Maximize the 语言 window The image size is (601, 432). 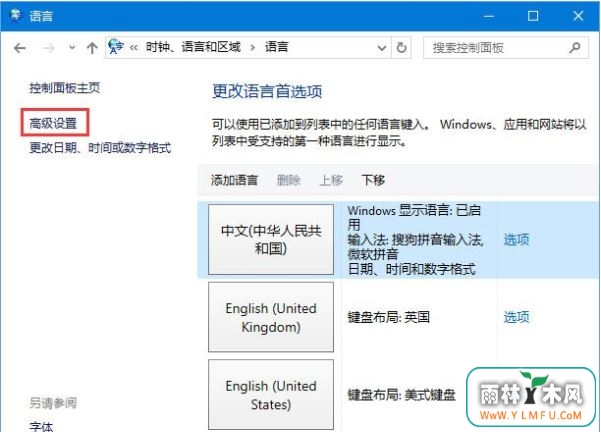coord(533,16)
